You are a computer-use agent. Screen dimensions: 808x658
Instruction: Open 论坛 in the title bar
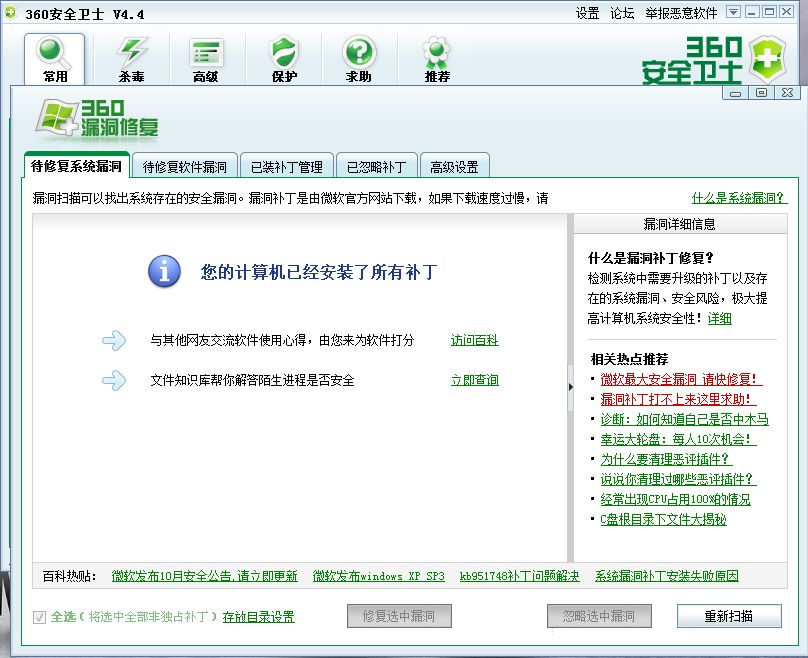coord(622,13)
